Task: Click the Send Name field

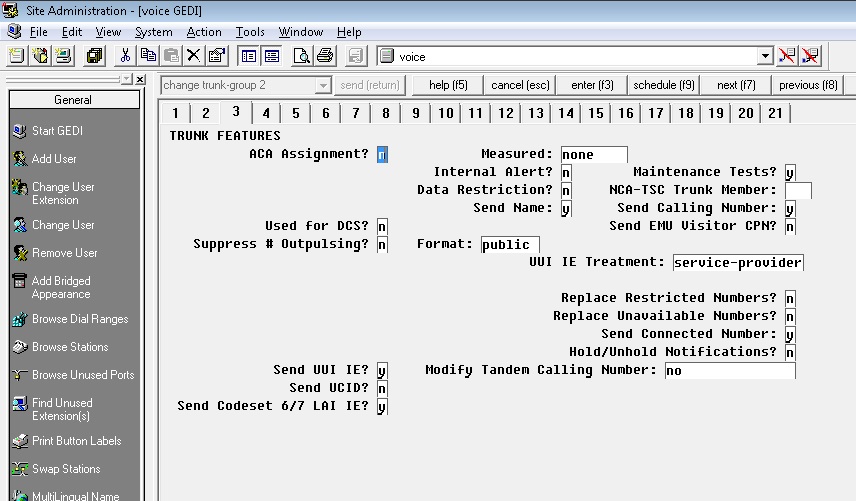Action: click(x=566, y=208)
